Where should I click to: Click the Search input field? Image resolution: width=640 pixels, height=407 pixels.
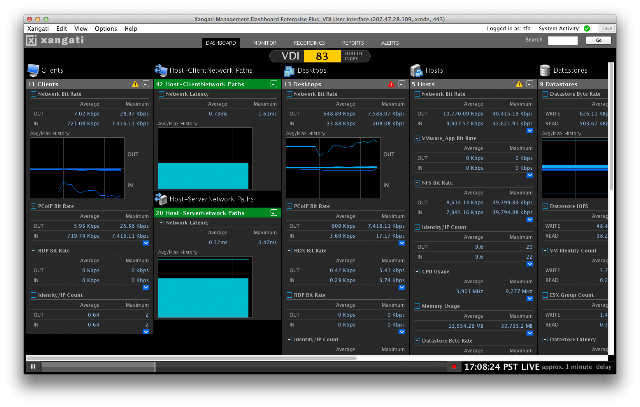coord(562,40)
